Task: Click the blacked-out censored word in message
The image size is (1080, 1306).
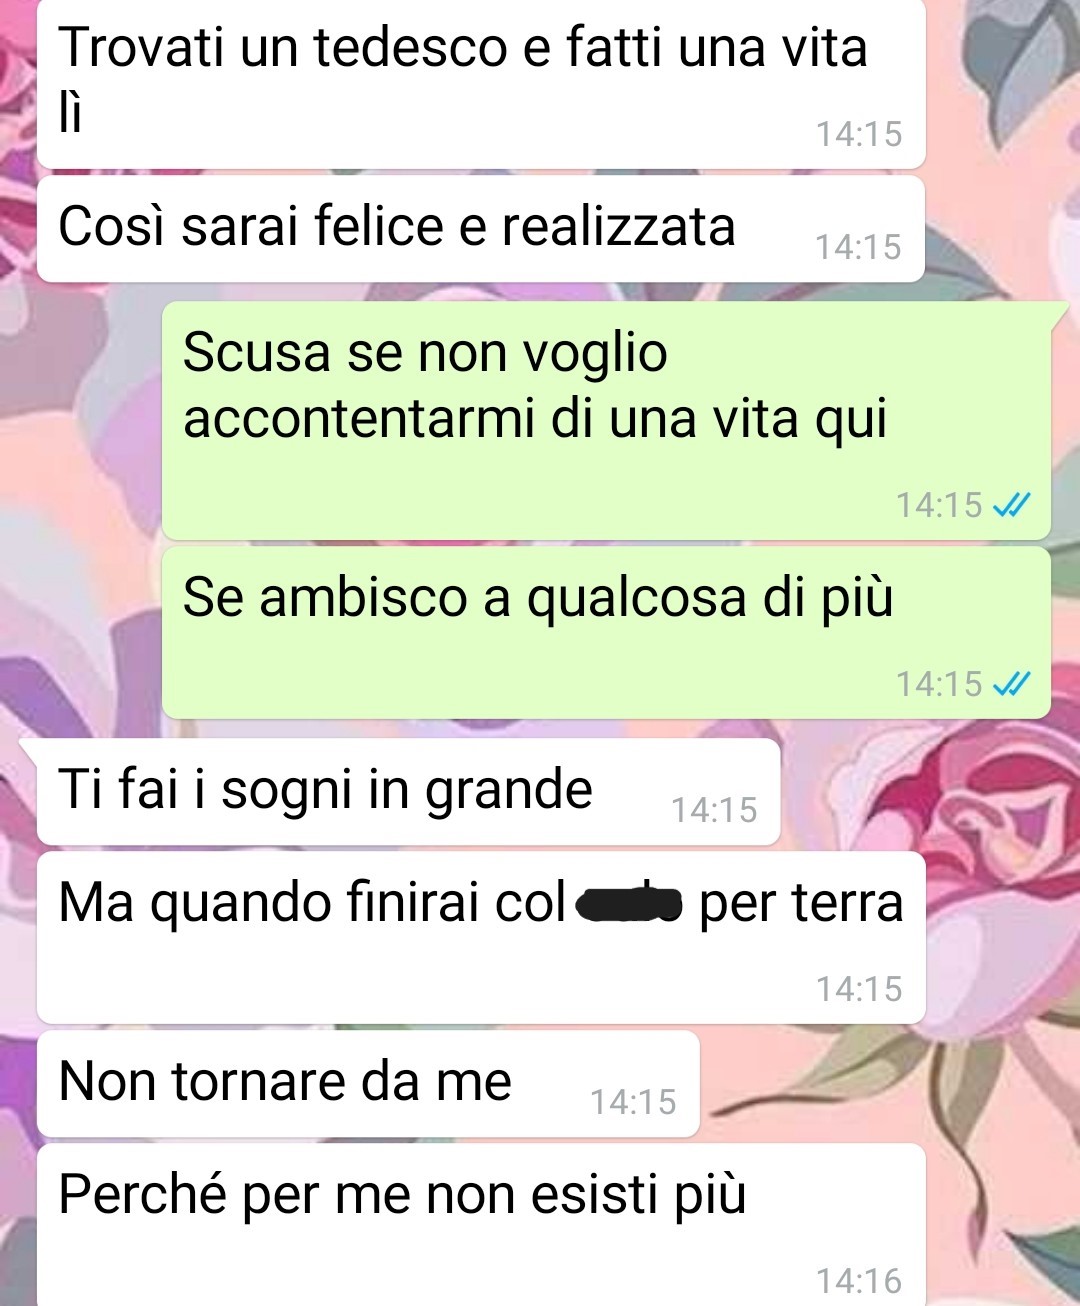Action: (x=628, y=905)
